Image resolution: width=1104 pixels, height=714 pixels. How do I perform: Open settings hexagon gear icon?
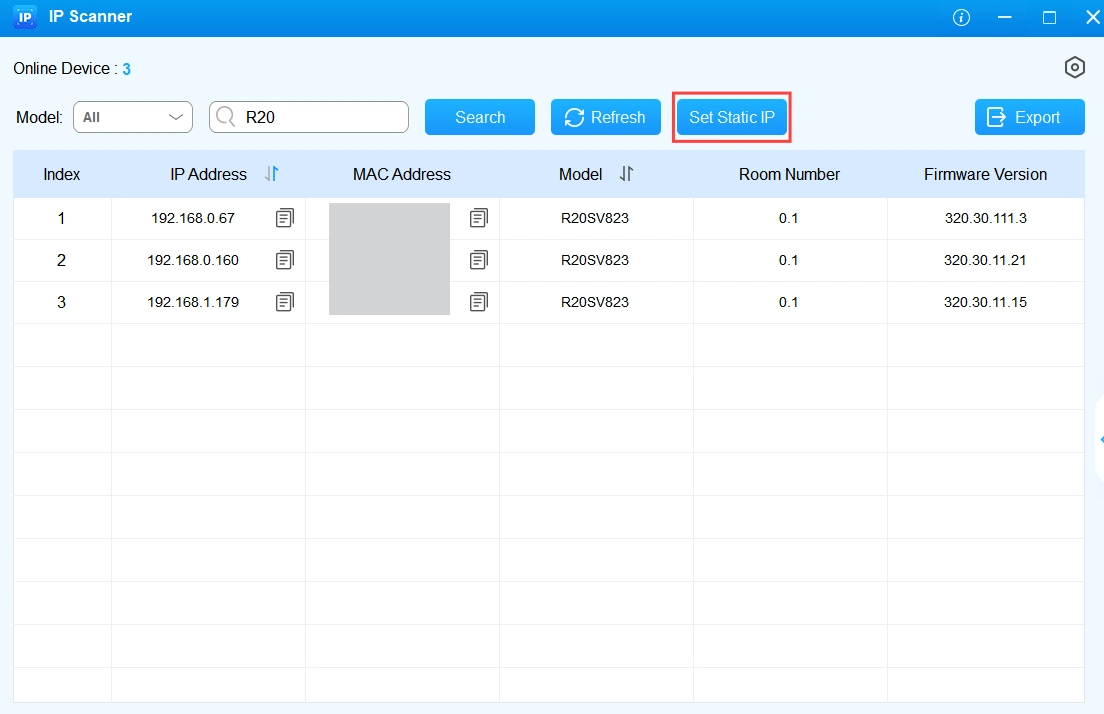(1075, 68)
